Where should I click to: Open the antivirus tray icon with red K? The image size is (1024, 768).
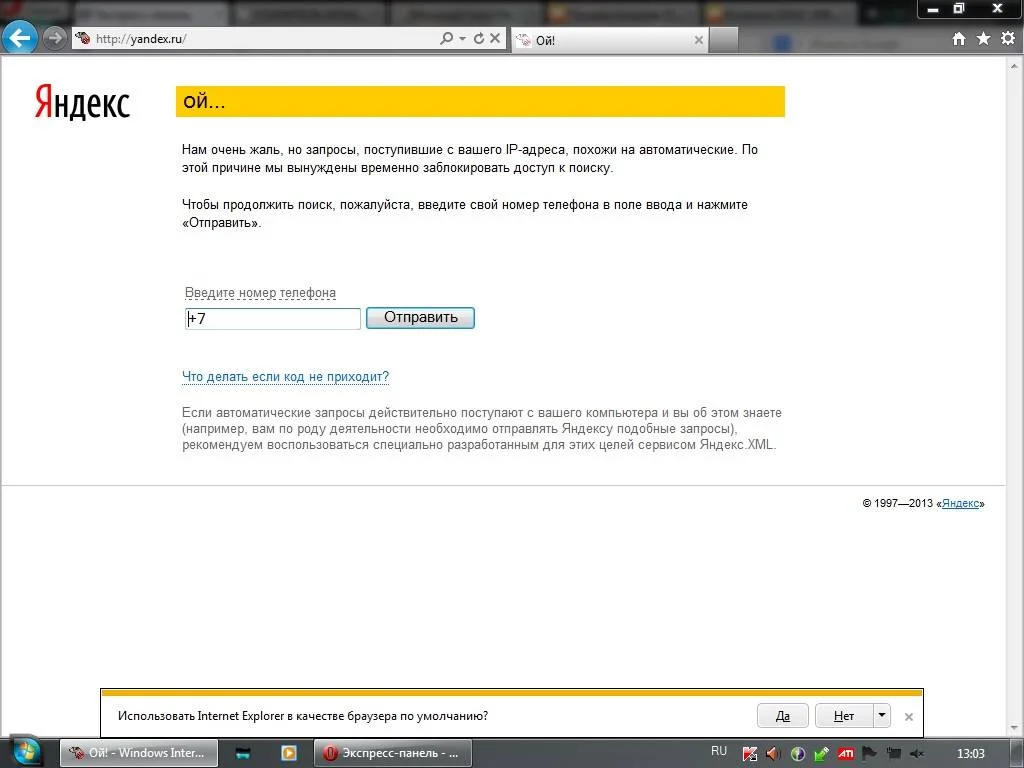pos(750,754)
